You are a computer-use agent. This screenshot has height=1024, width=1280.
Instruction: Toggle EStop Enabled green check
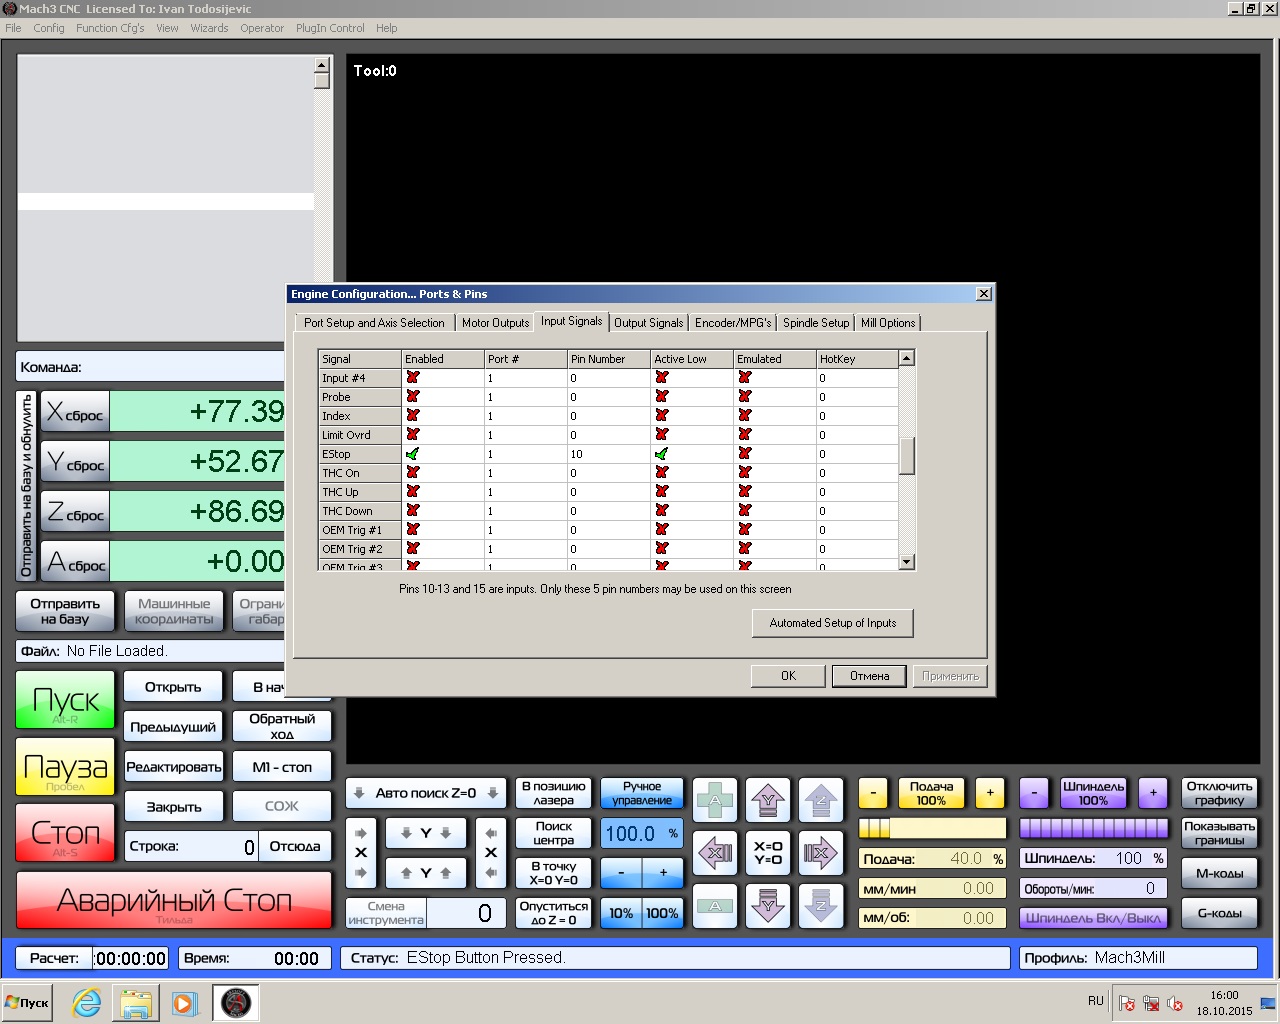coord(412,454)
